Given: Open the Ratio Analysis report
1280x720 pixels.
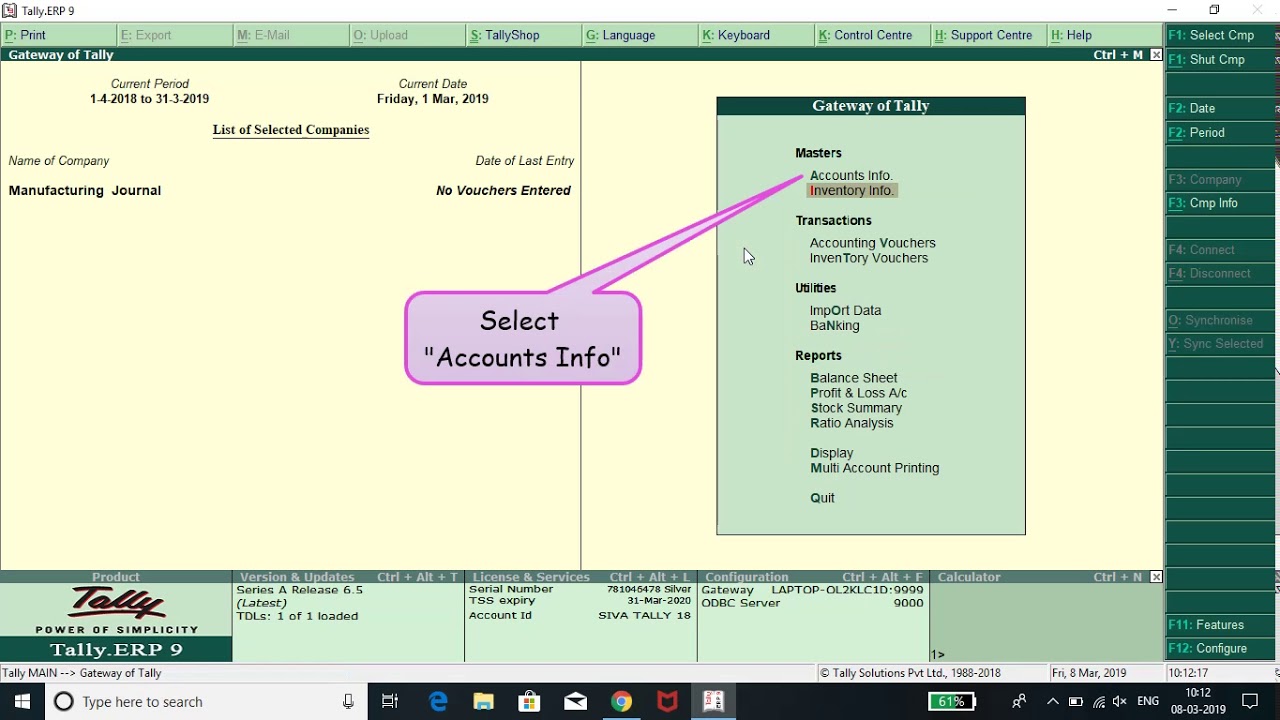Looking at the screenshot, I should [852, 423].
